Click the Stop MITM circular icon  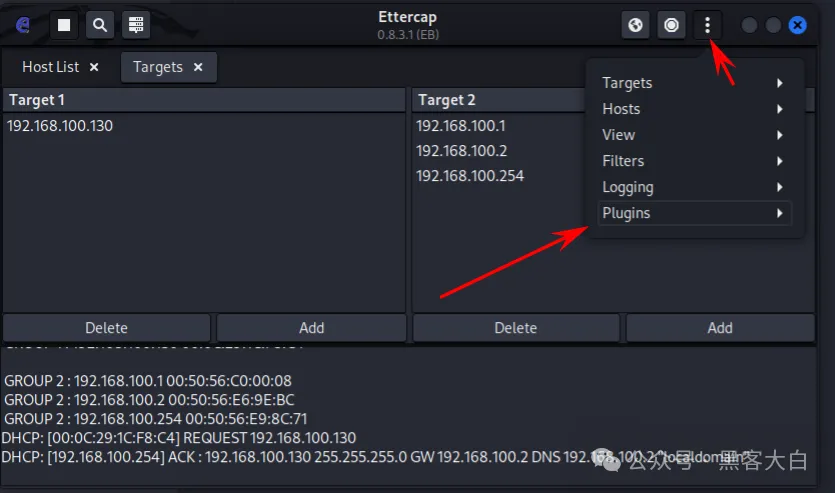click(672, 25)
